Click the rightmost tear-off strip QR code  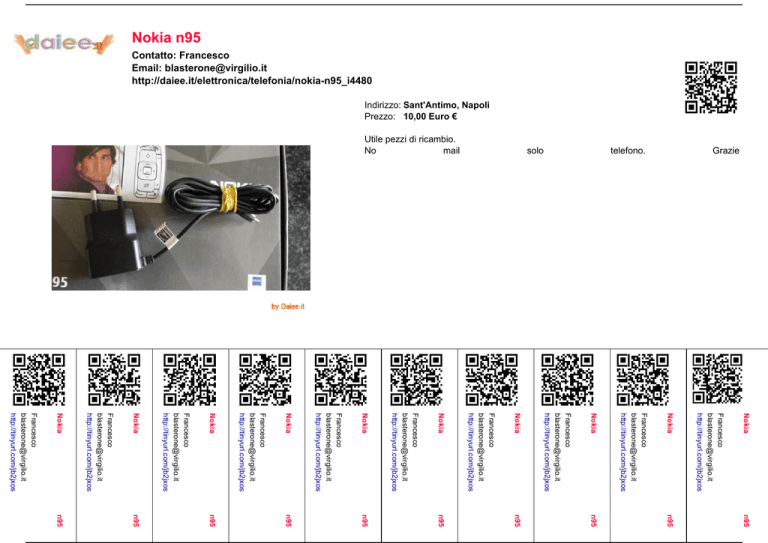pos(718,378)
